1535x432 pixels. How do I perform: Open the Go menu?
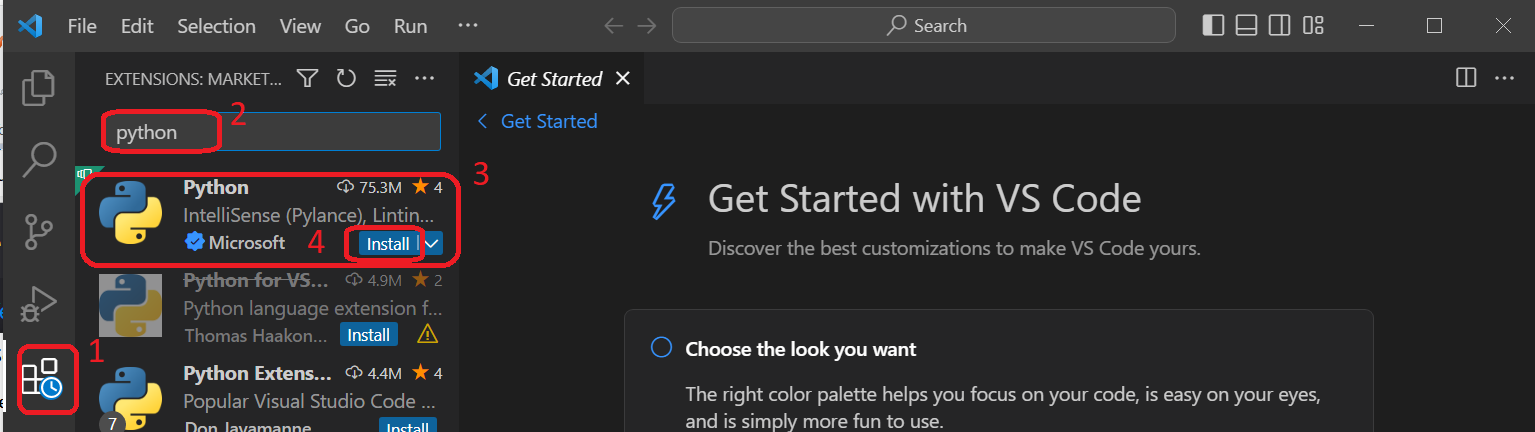358,26
